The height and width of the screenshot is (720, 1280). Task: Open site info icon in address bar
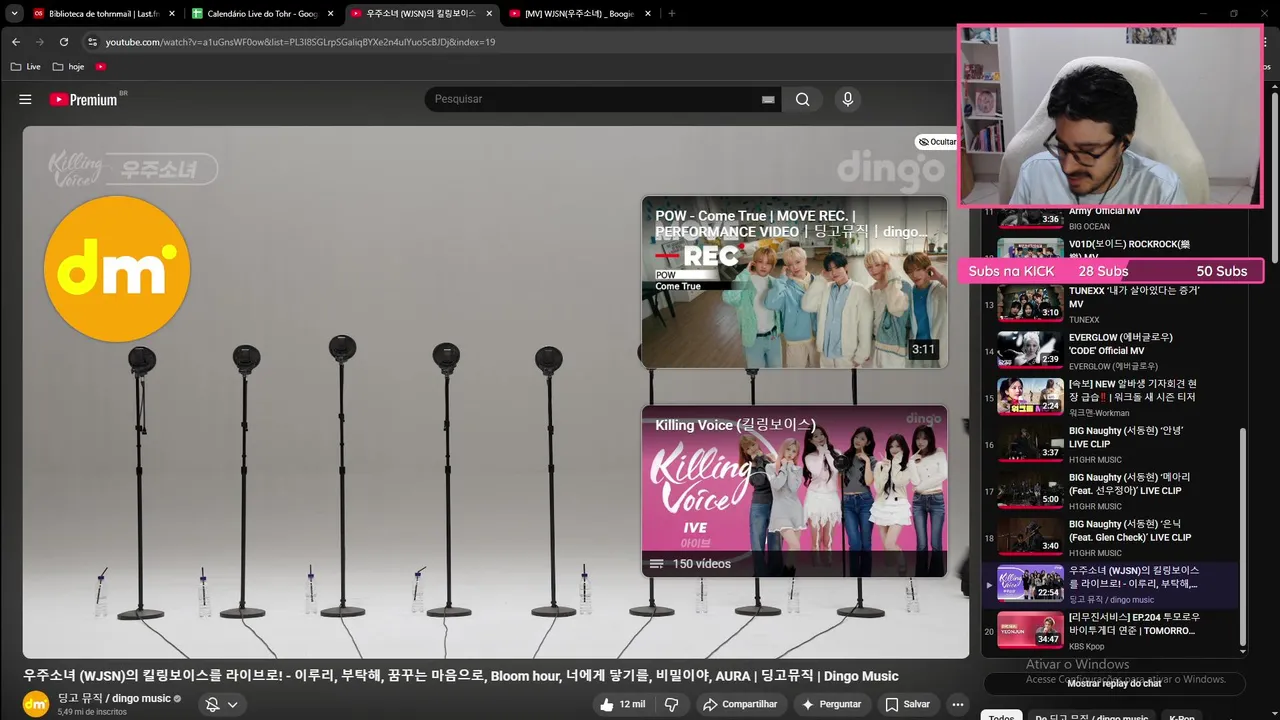(x=92, y=42)
